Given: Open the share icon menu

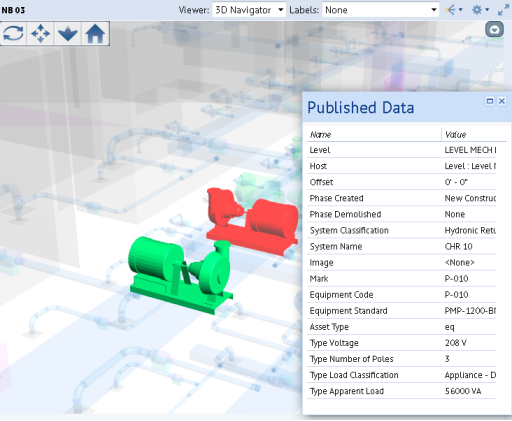Looking at the screenshot, I should coord(454,10).
